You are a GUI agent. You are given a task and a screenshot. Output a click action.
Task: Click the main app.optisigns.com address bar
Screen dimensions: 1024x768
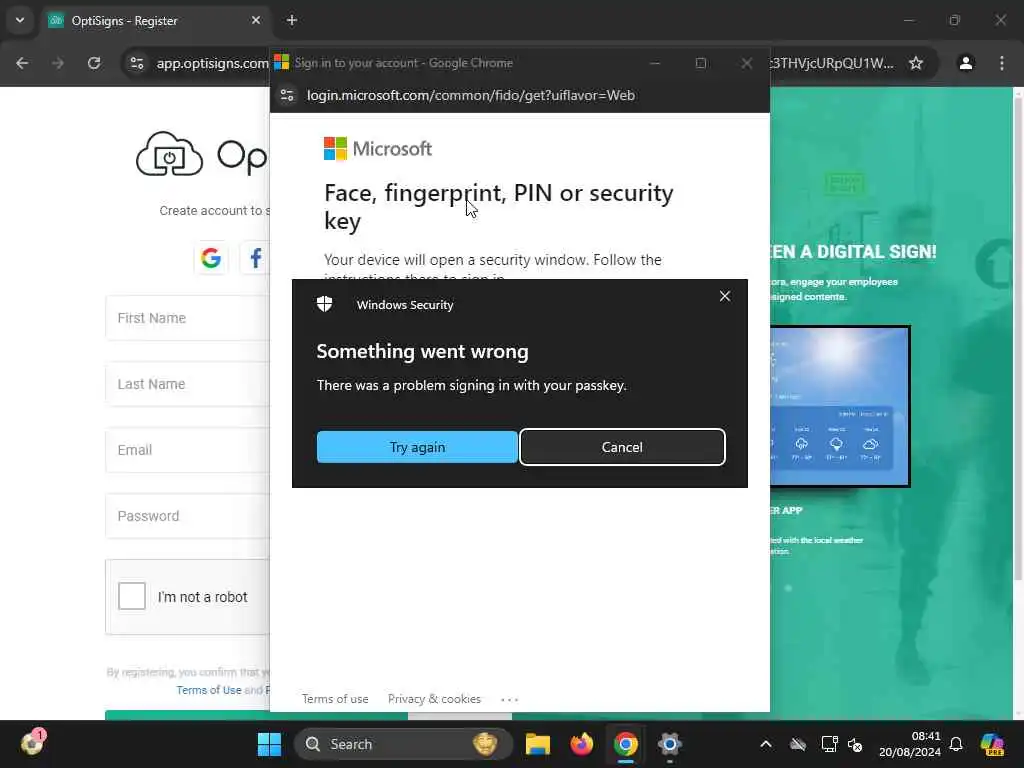coord(212,63)
